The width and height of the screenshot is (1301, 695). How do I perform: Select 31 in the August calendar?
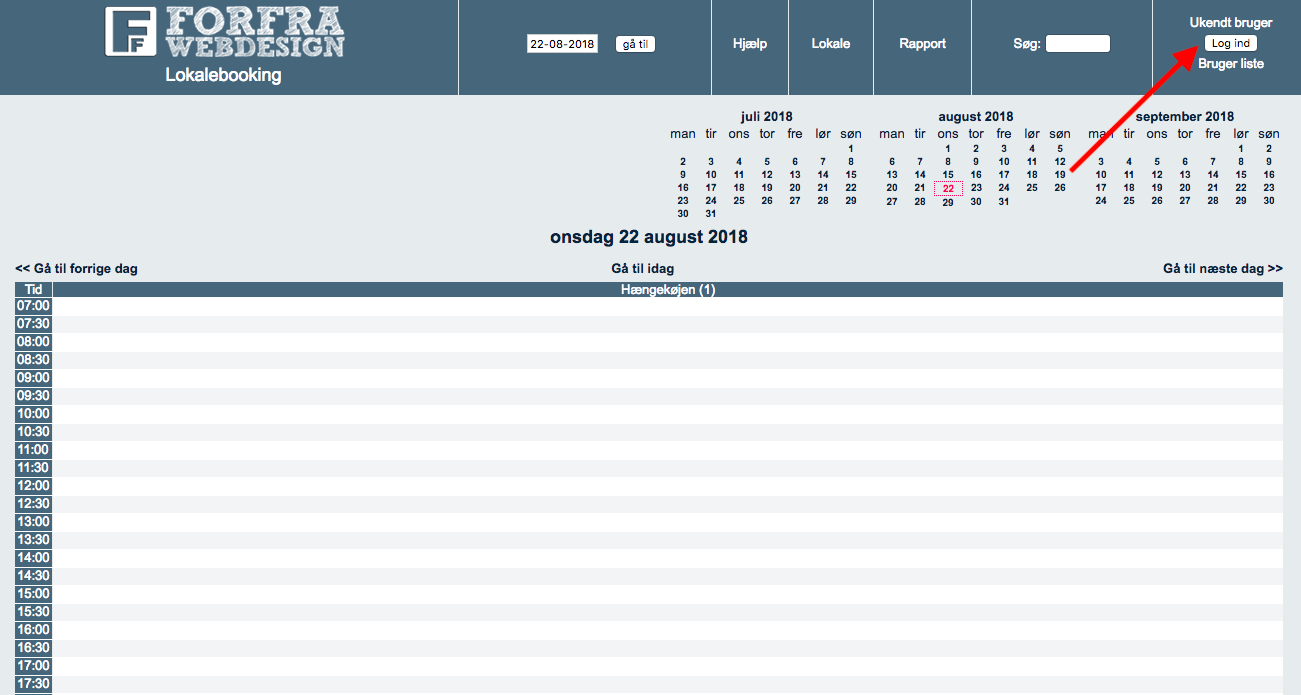pyautogui.click(x=1004, y=201)
